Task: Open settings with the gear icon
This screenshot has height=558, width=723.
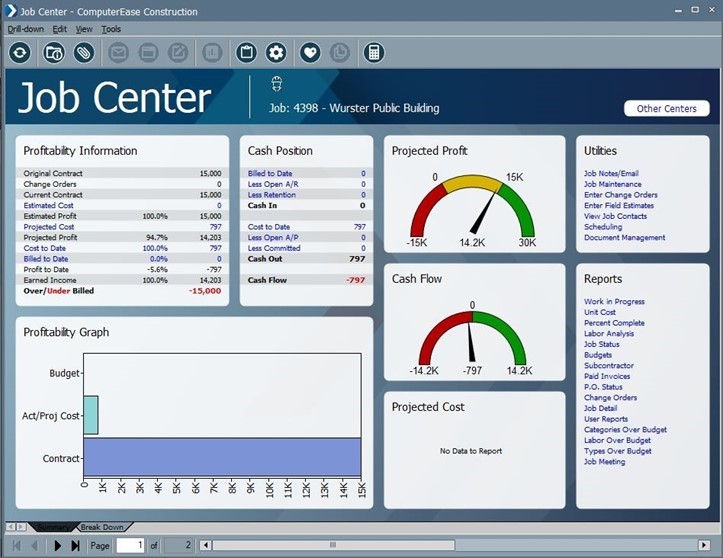Action: point(276,52)
